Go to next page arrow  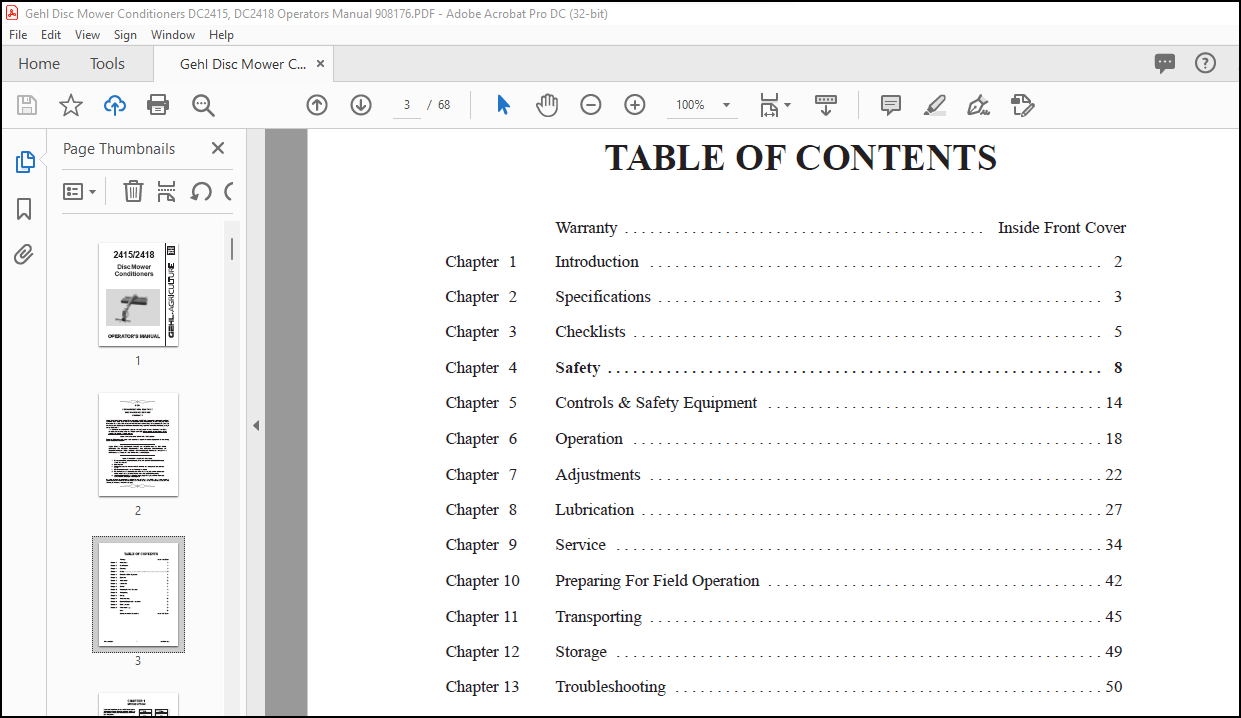361,105
